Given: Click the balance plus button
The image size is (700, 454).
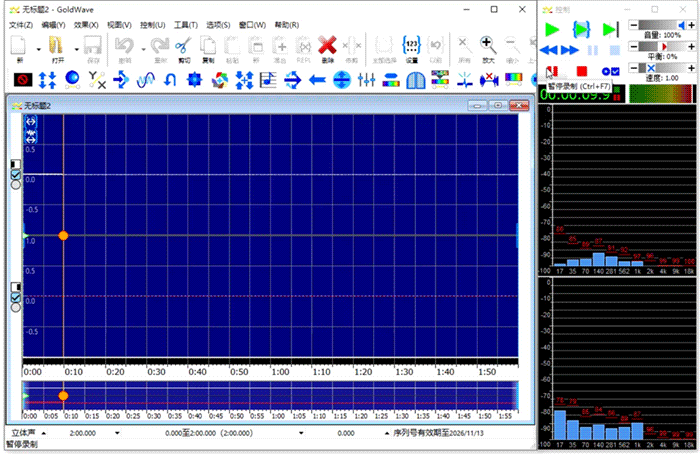Looking at the screenshot, I should 691,46.
